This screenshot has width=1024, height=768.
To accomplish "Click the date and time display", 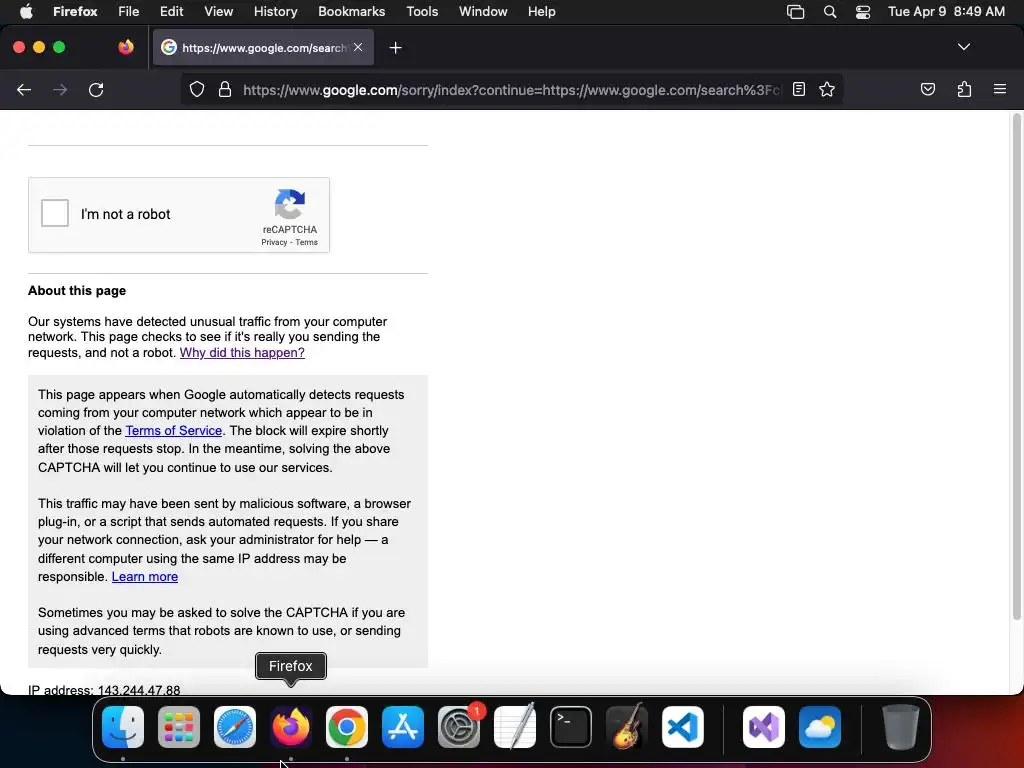I will (x=946, y=11).
